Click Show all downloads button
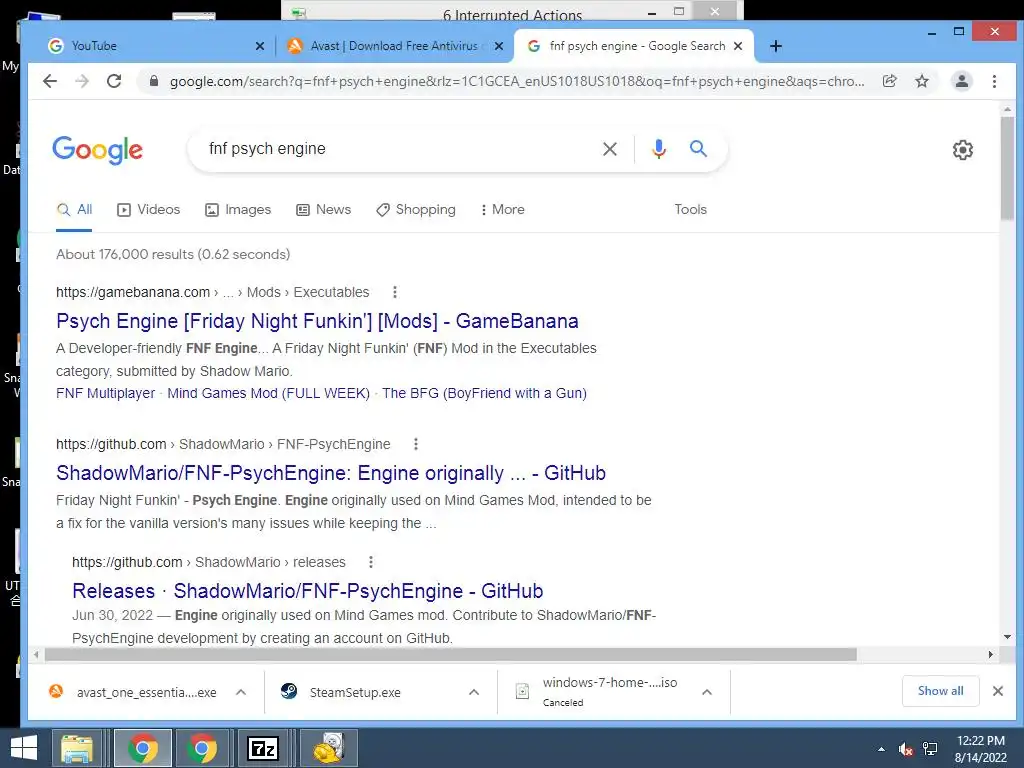The width and height of the screenshot is (1024, 768). [x=940, y=691]
